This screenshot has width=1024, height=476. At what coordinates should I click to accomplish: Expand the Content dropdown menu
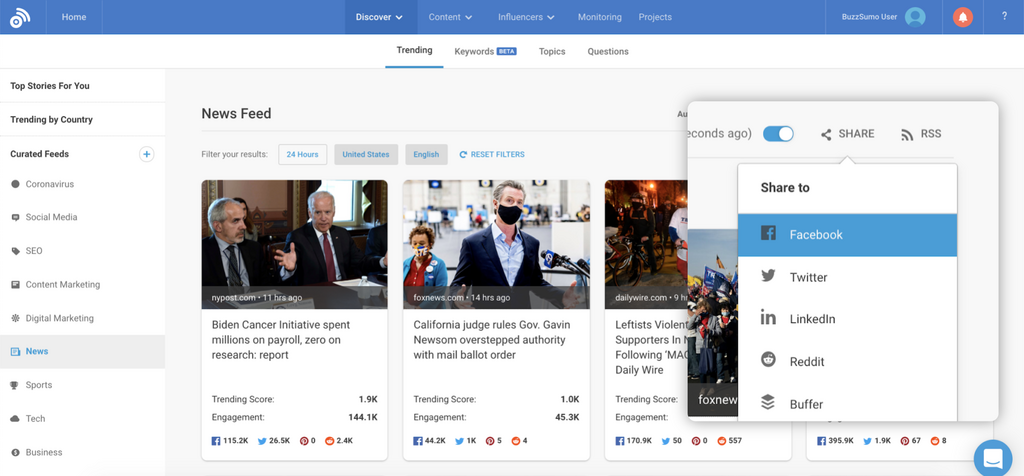pyautogui.click(x=450, y=17)
